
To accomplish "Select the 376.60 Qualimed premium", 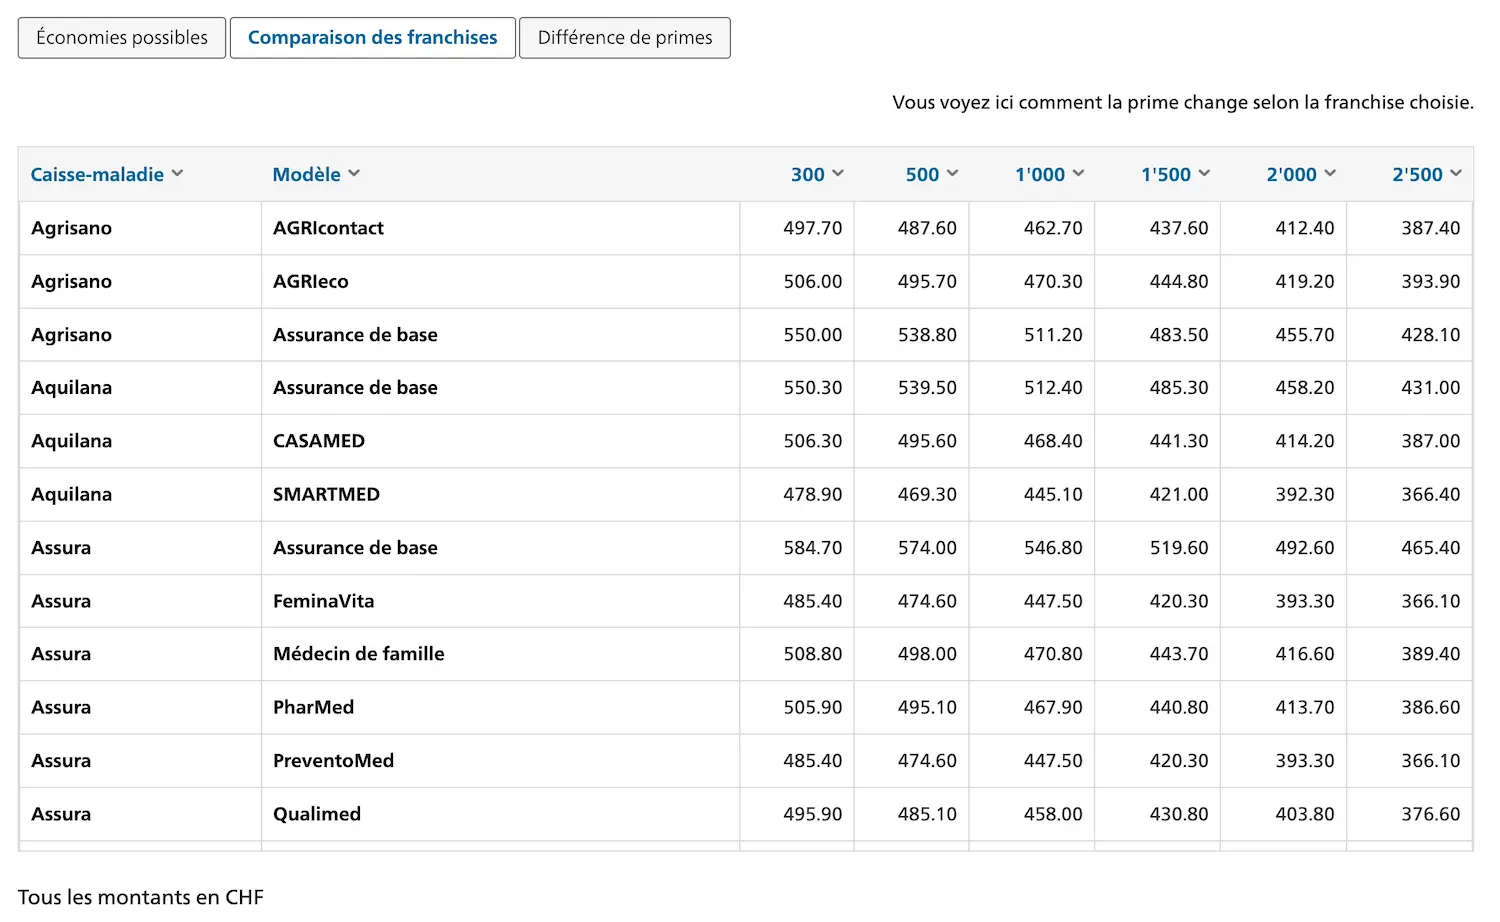I will [x=1431, y=814].
